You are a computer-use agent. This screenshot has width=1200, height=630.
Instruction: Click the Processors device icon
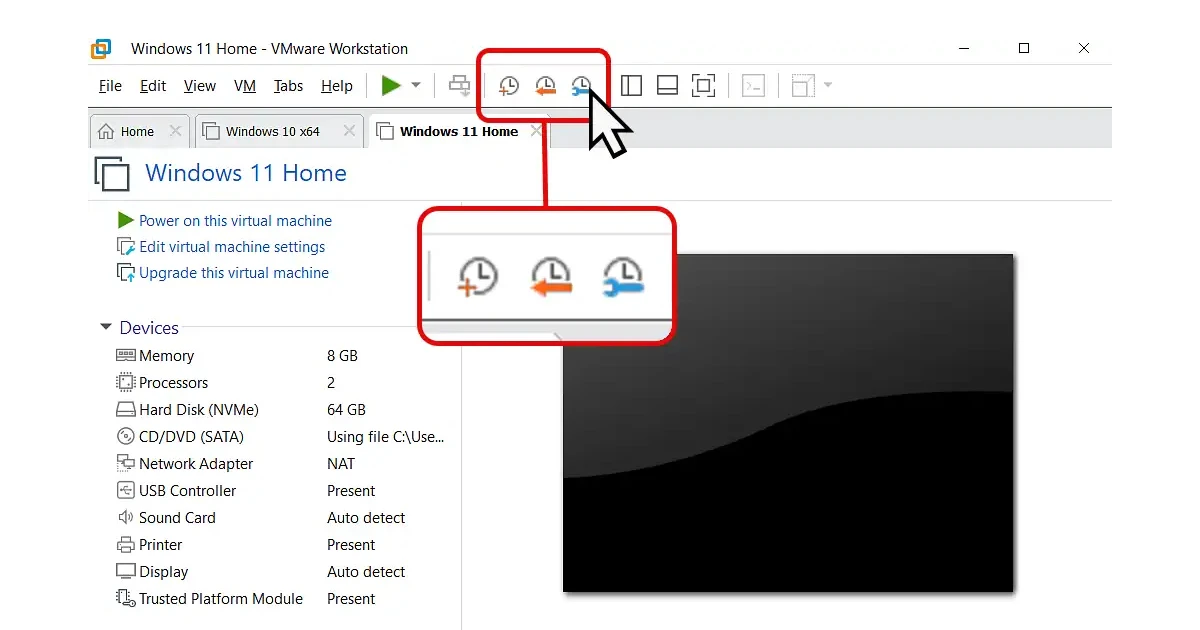click(x=126, y=382)
